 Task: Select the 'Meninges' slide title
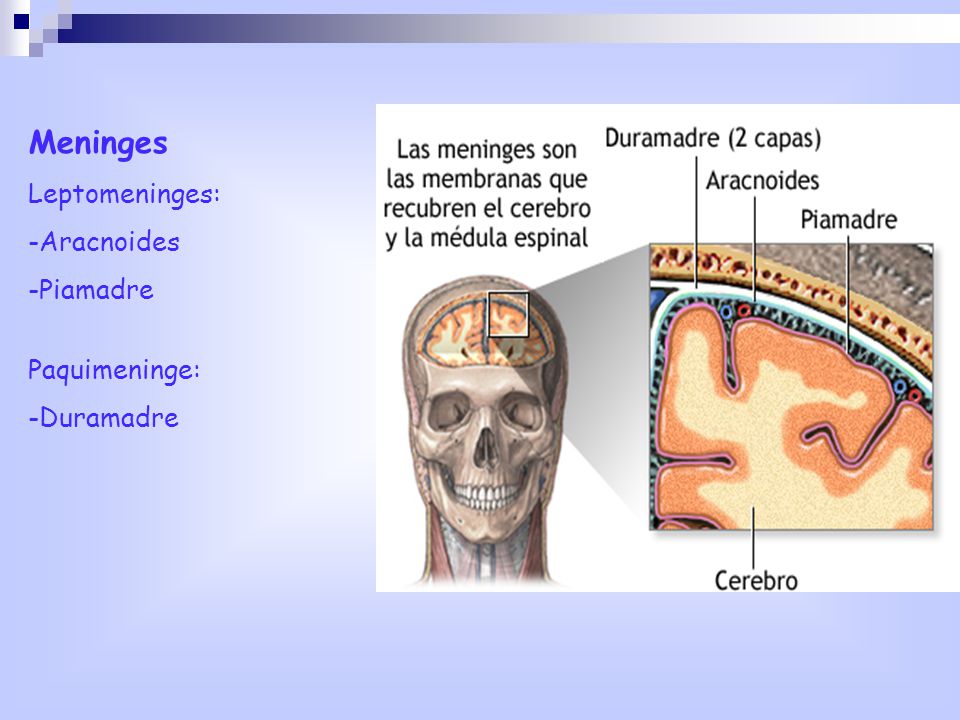tap(98, 143)
